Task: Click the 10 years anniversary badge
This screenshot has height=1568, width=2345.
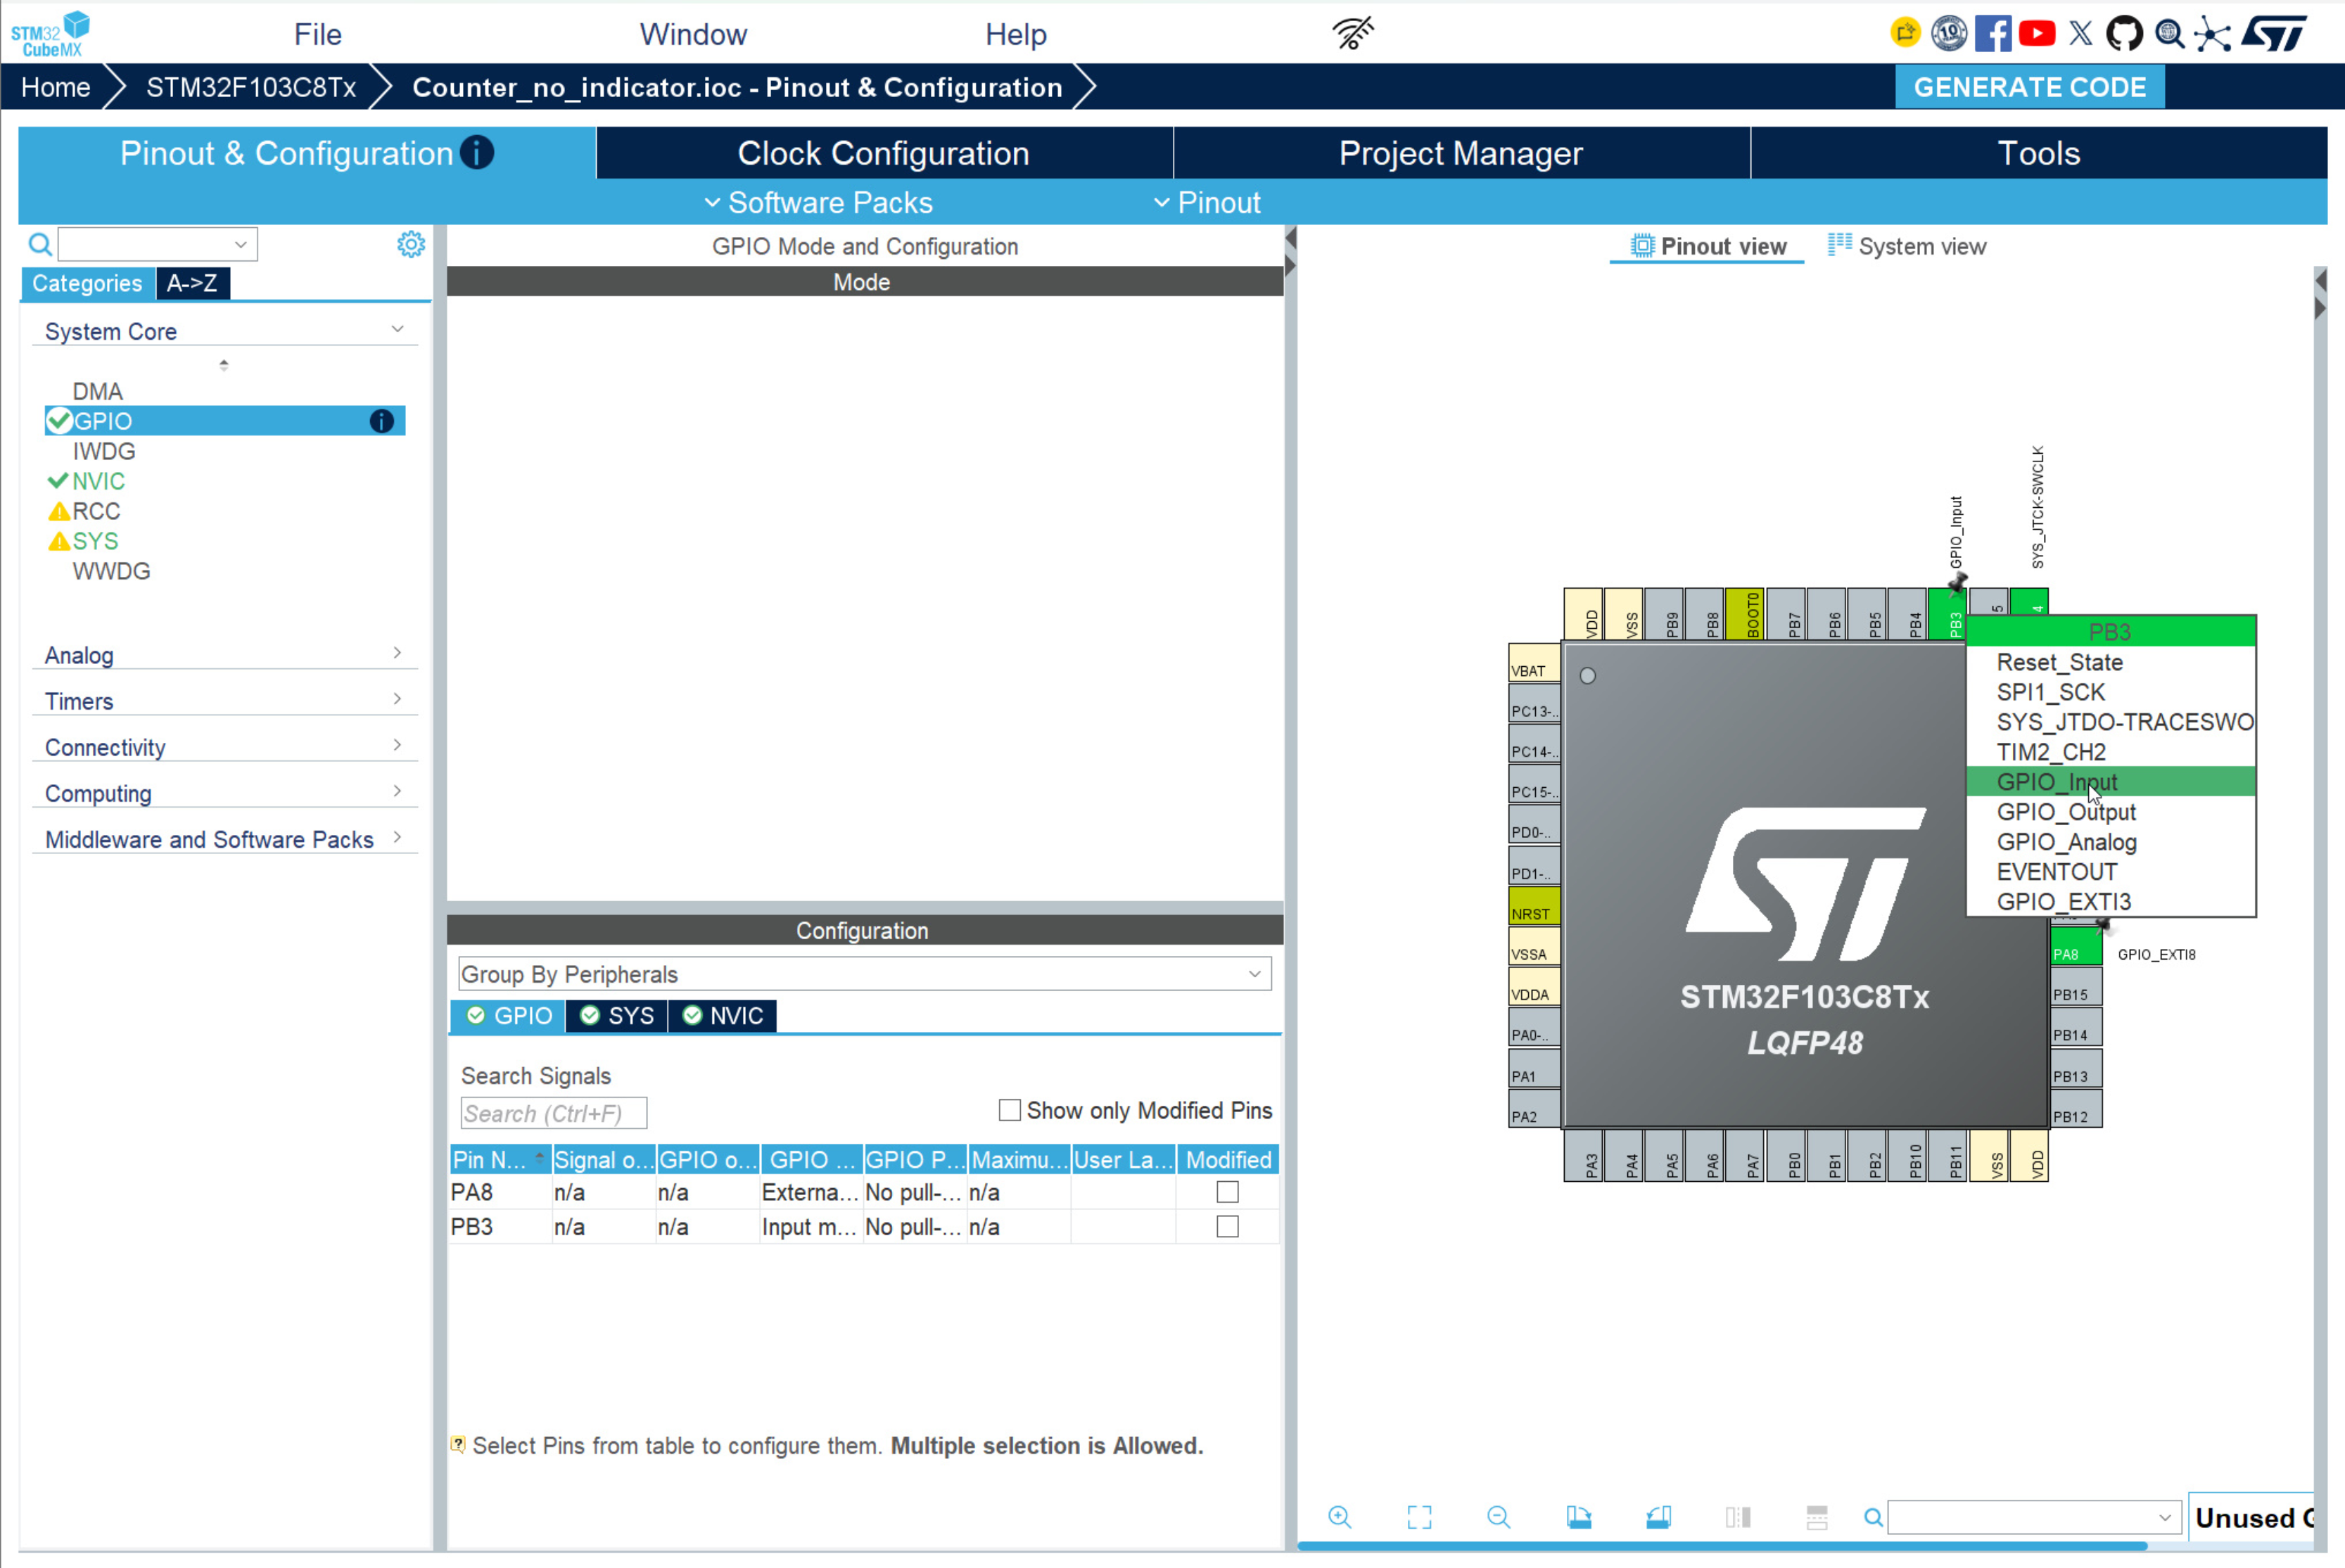Action: (1948, 33)
